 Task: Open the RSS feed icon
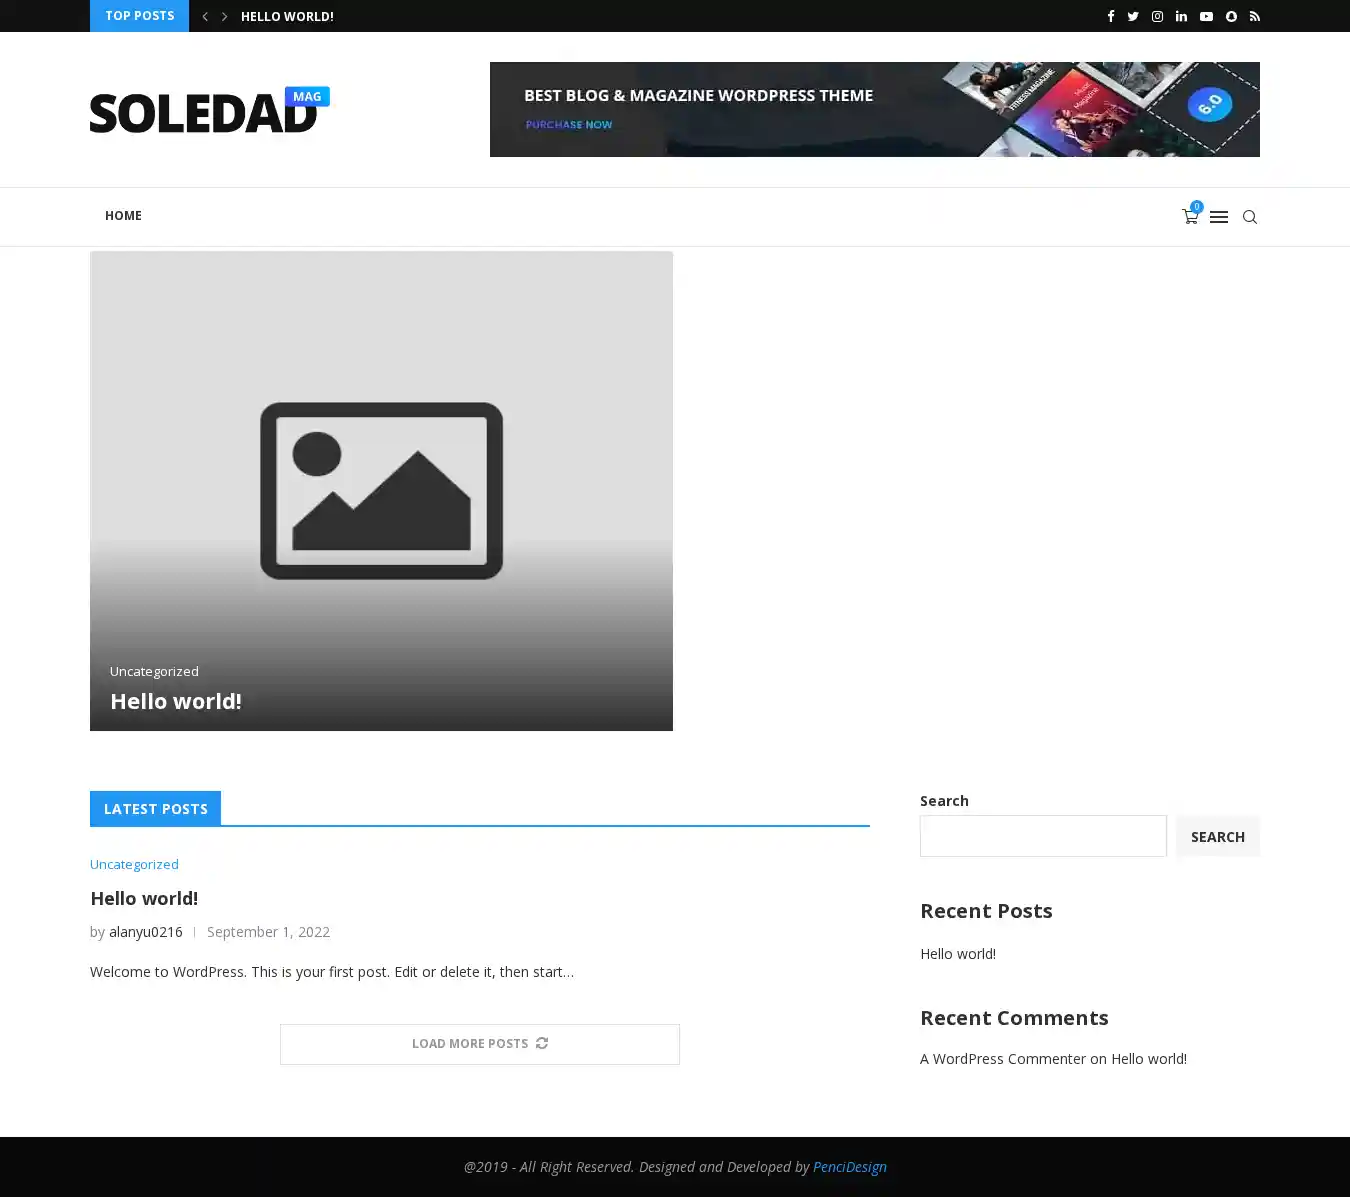(1254, 16)
